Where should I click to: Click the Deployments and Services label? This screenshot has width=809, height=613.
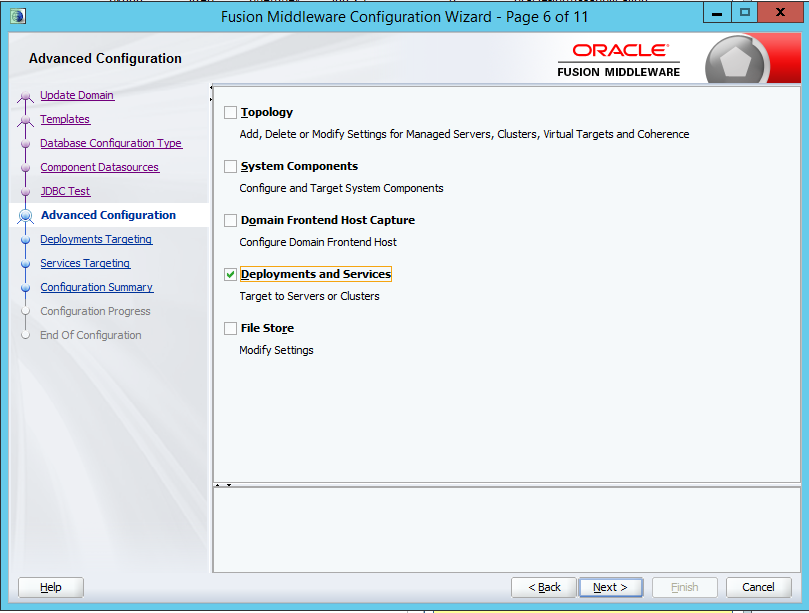tap(316, 274)
